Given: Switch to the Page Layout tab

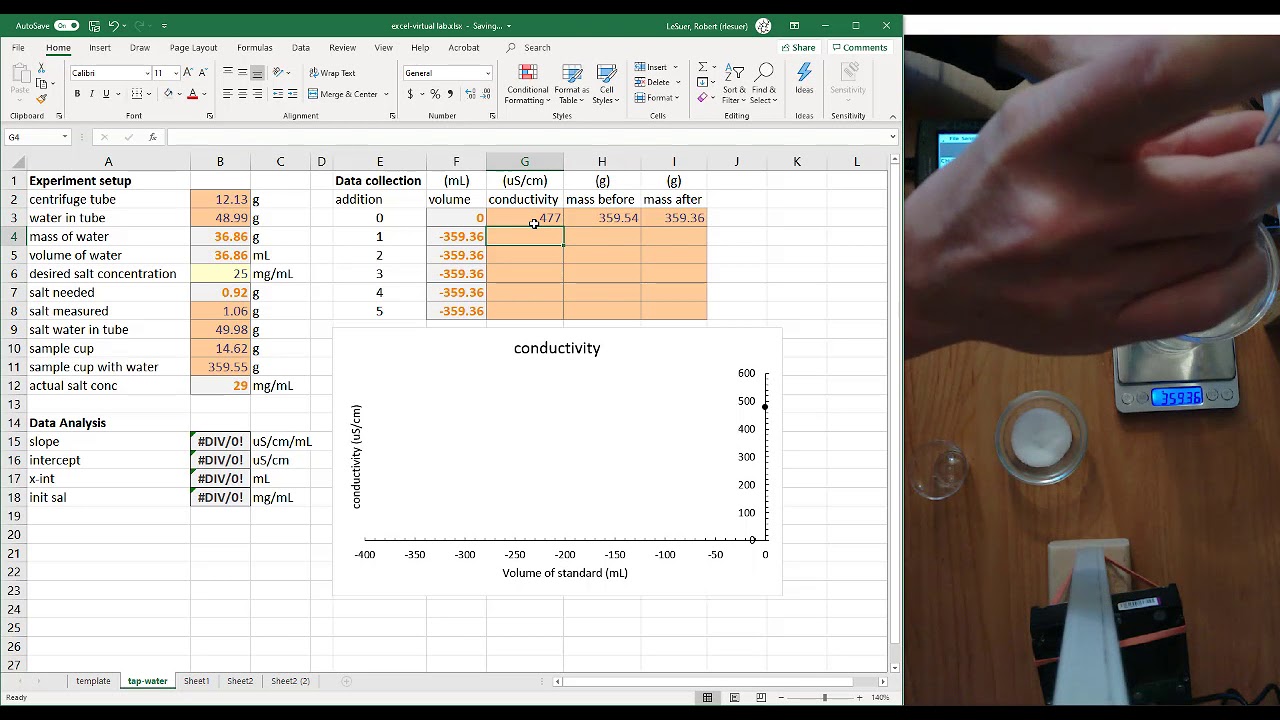Looking at the screenshot, I should pyautogui.click(x=193, y=47).
